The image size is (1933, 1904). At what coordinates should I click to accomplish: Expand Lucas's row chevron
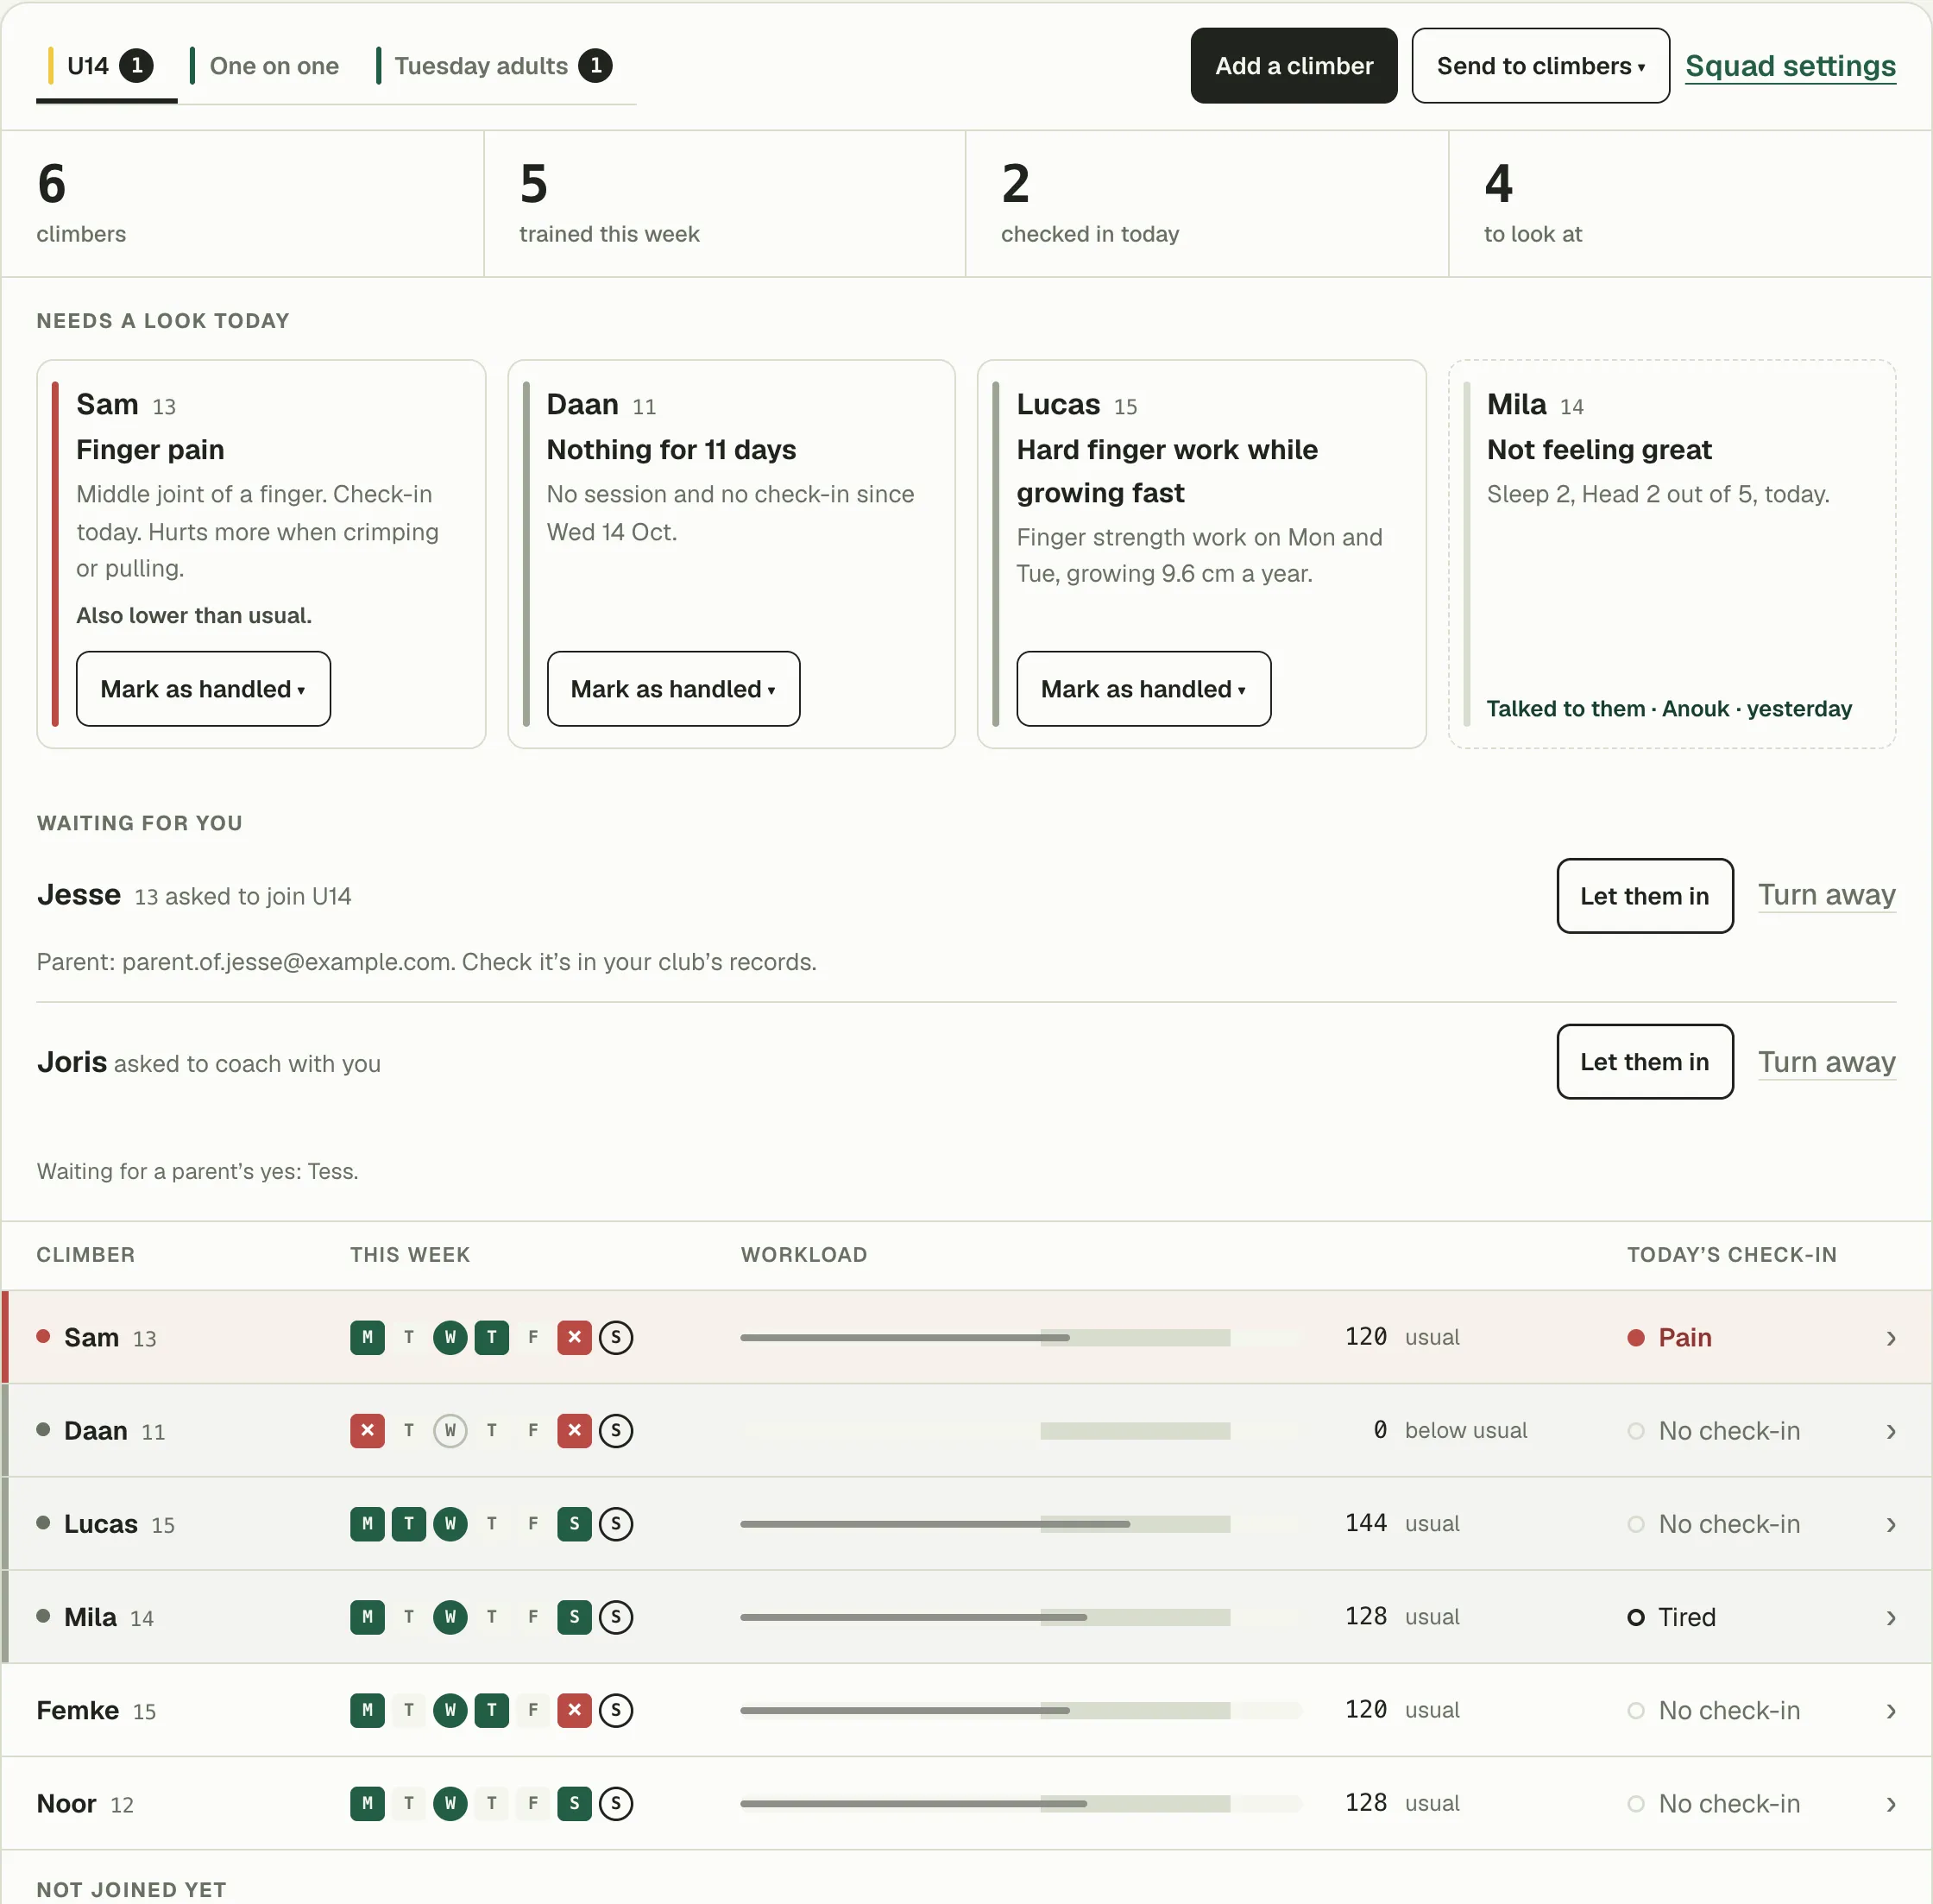(1890, 1524)
